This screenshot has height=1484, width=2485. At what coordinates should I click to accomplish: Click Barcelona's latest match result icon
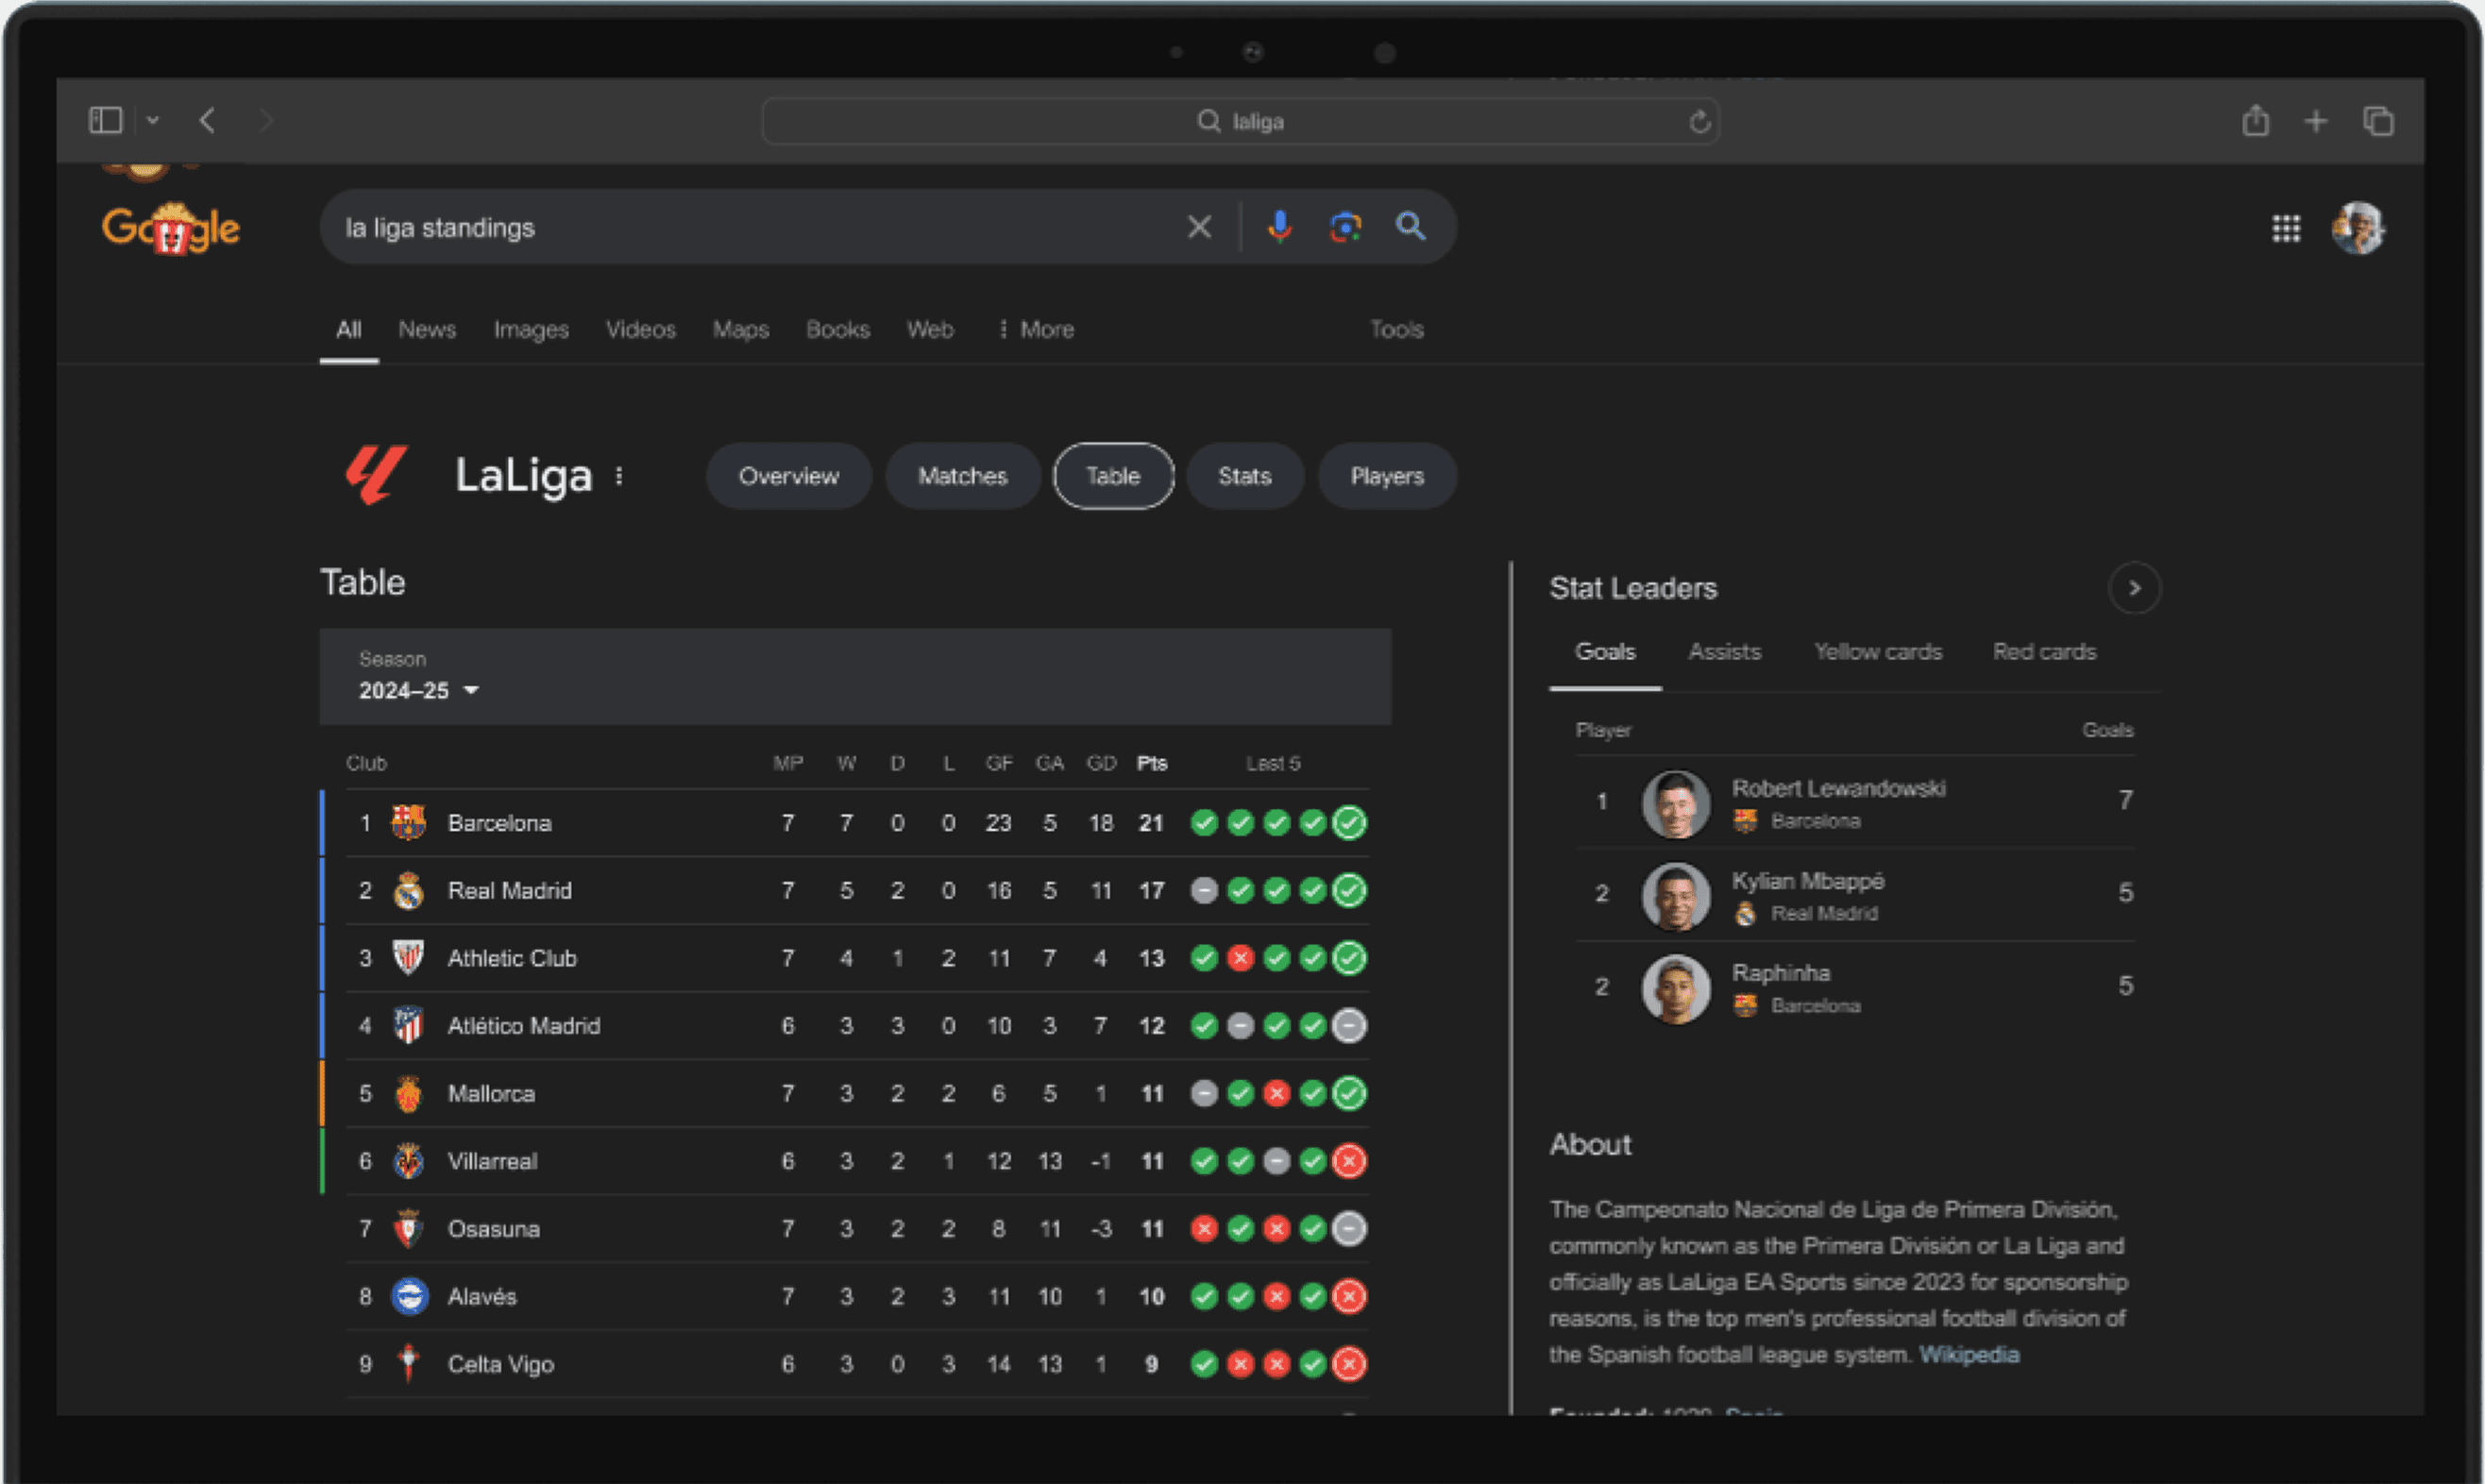point(1349,823)
